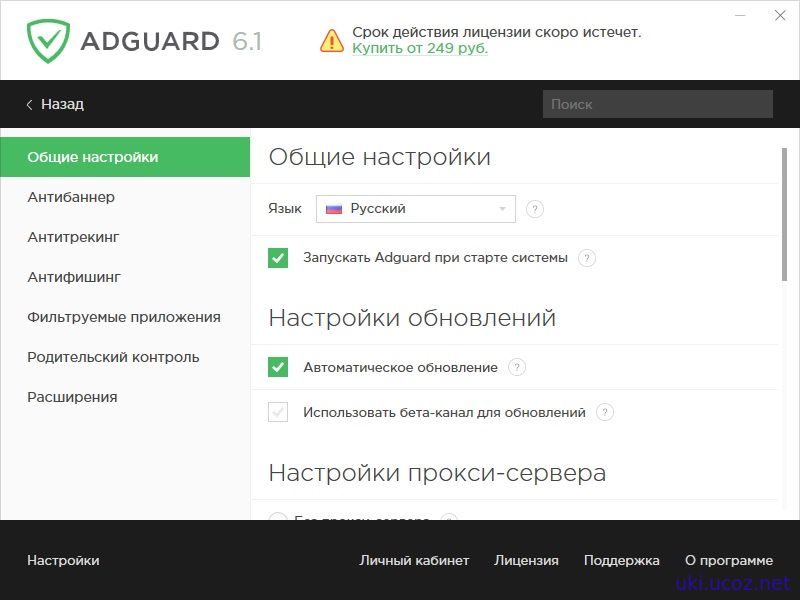Click the Язык label text
Screen dimensions: 800x600
(x=285, y=209)
